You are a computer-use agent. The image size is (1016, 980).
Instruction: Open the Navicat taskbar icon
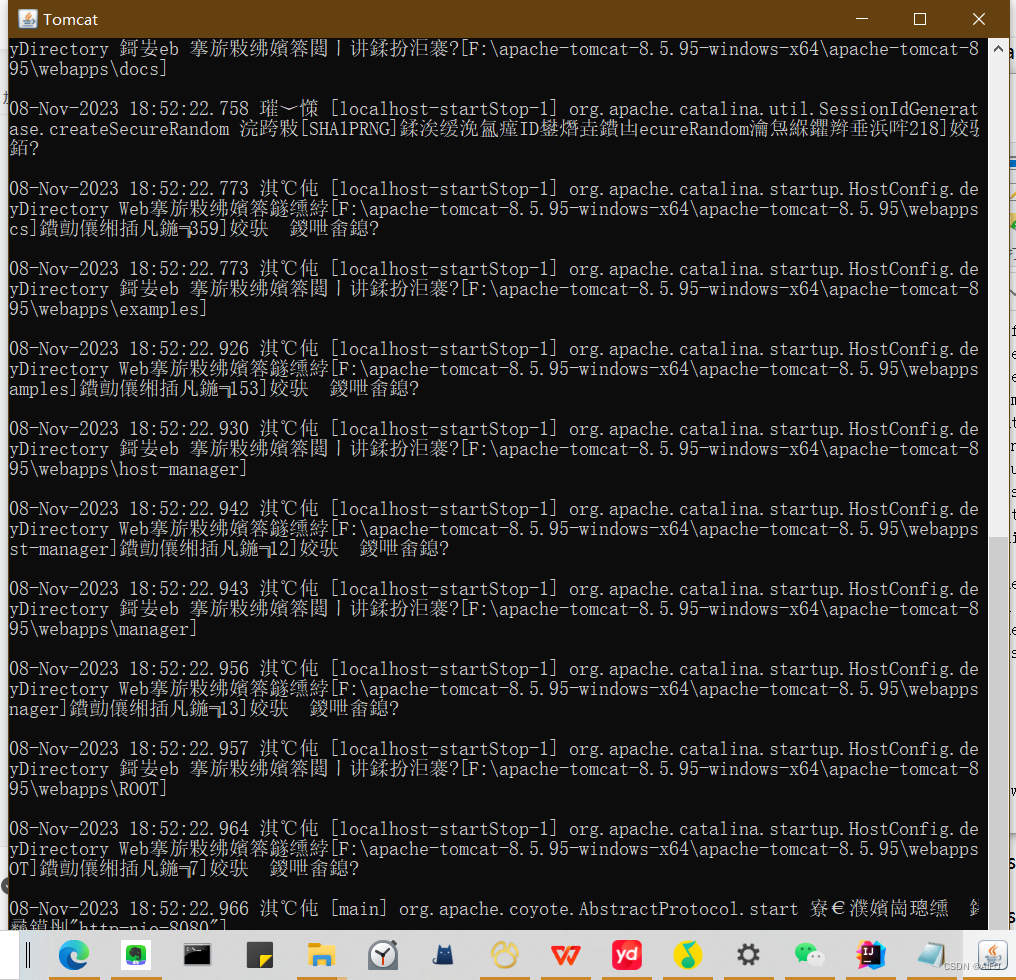pyautogui.click(x=504, y=955)
